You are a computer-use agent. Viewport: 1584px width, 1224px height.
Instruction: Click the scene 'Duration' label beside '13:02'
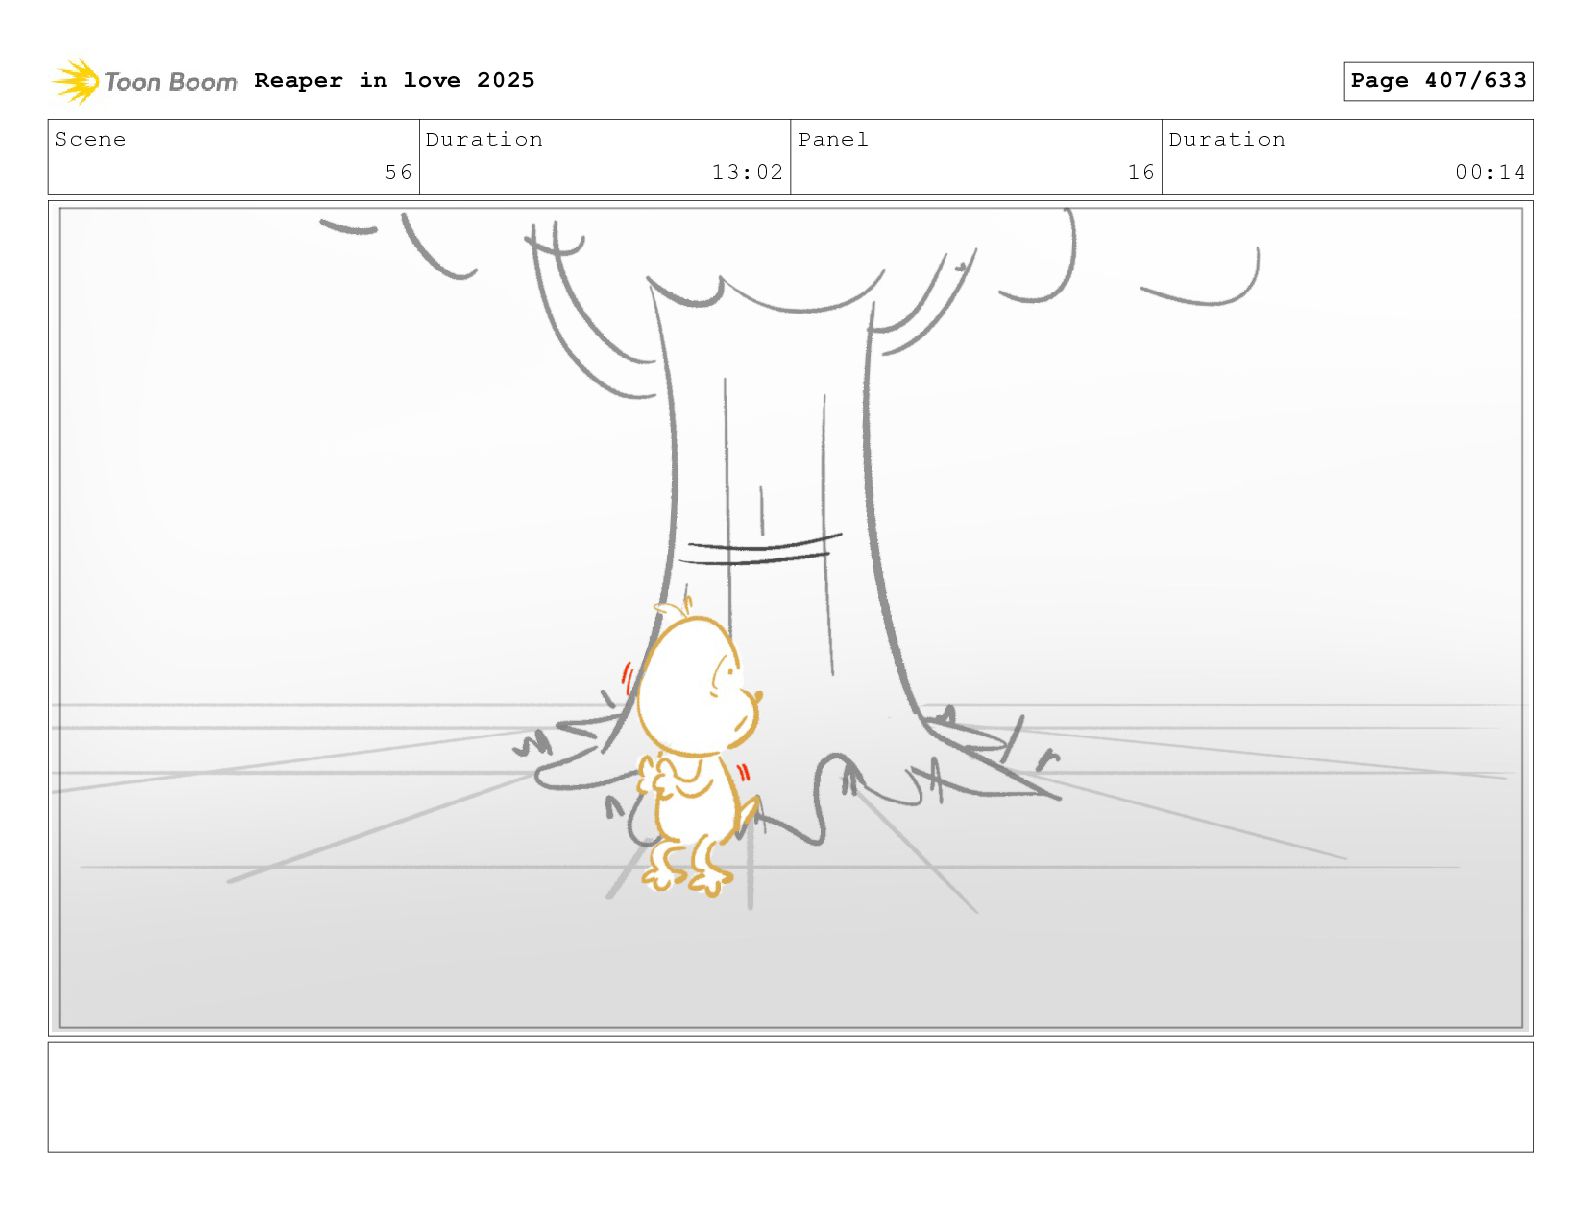click(x=484, y=139)
